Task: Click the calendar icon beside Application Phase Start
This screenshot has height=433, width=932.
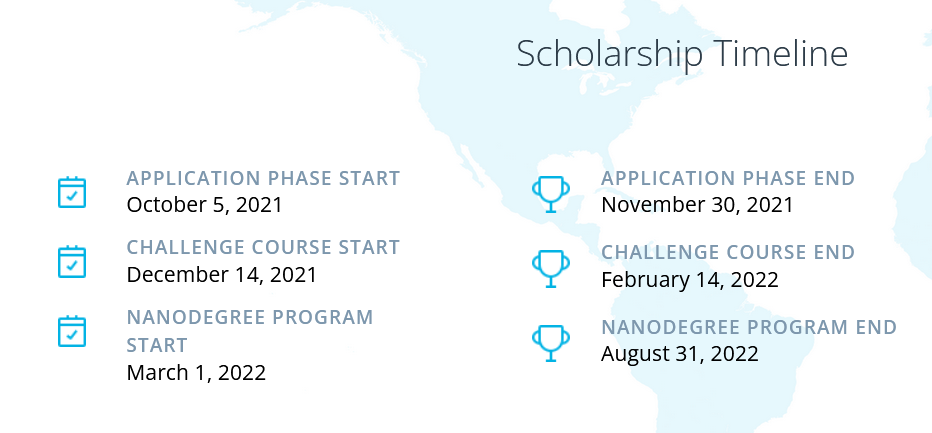Action: pyautogui.click(x=72, y=192)
